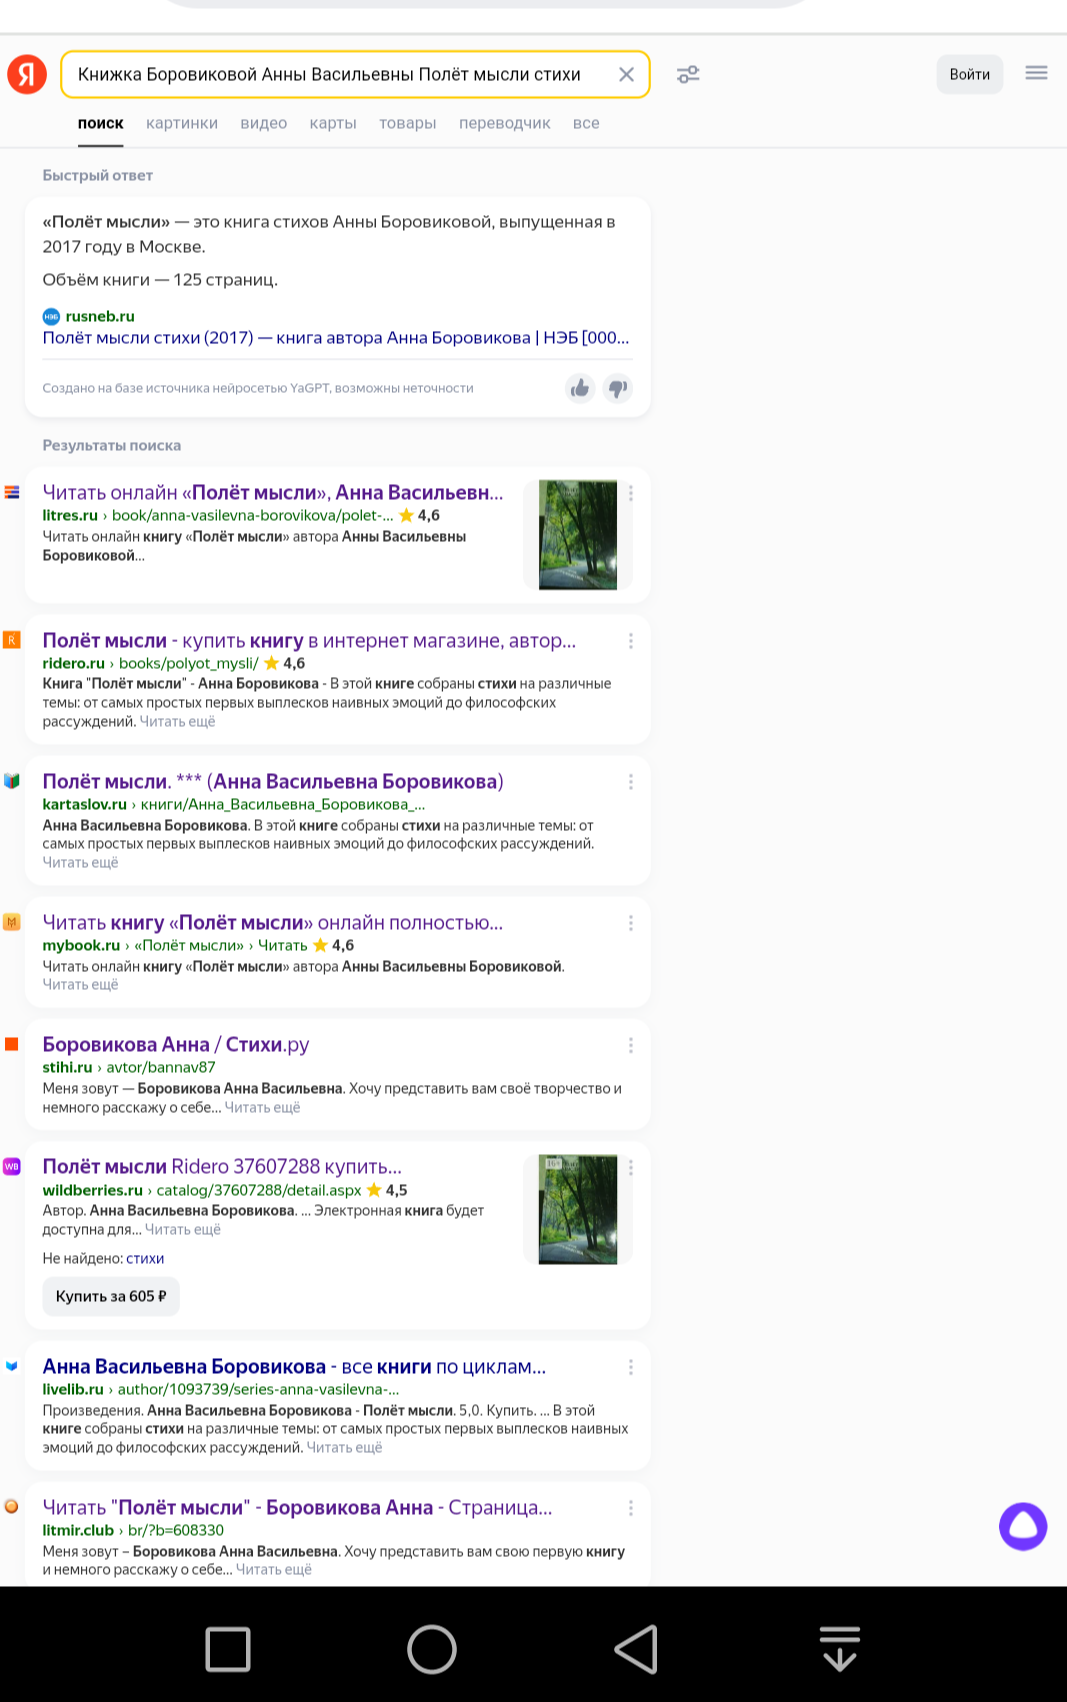Dislike the quick answer with thumbs down
Image resolution: width=1067 pixels, height=1702 pixels.
click(x=618, y=388)
